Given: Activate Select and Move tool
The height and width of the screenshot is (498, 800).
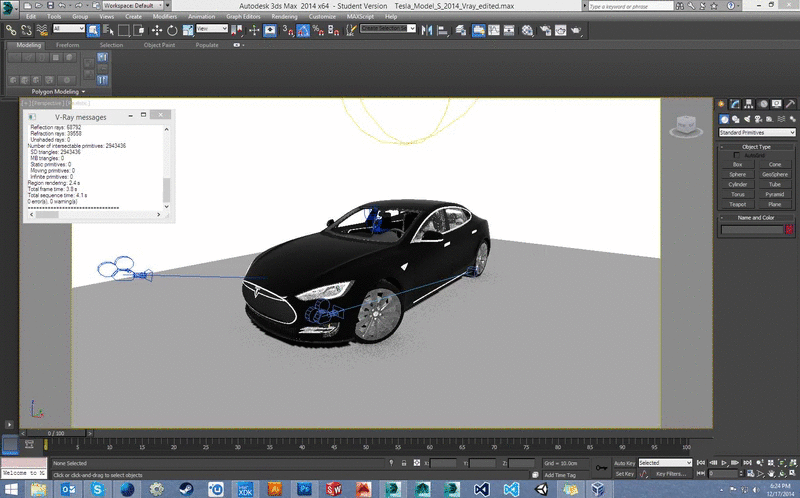Looking at the screenshot, I should click(x=157, y=30).
